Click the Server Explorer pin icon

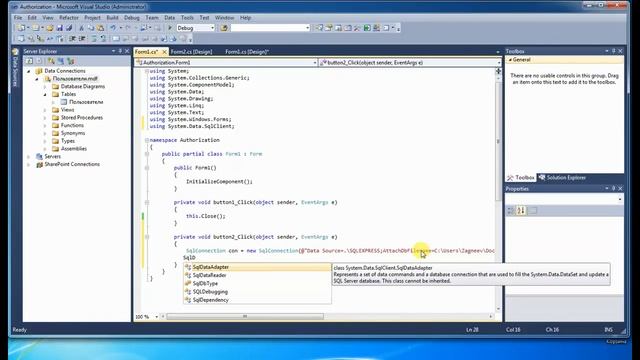pos(120,51)
